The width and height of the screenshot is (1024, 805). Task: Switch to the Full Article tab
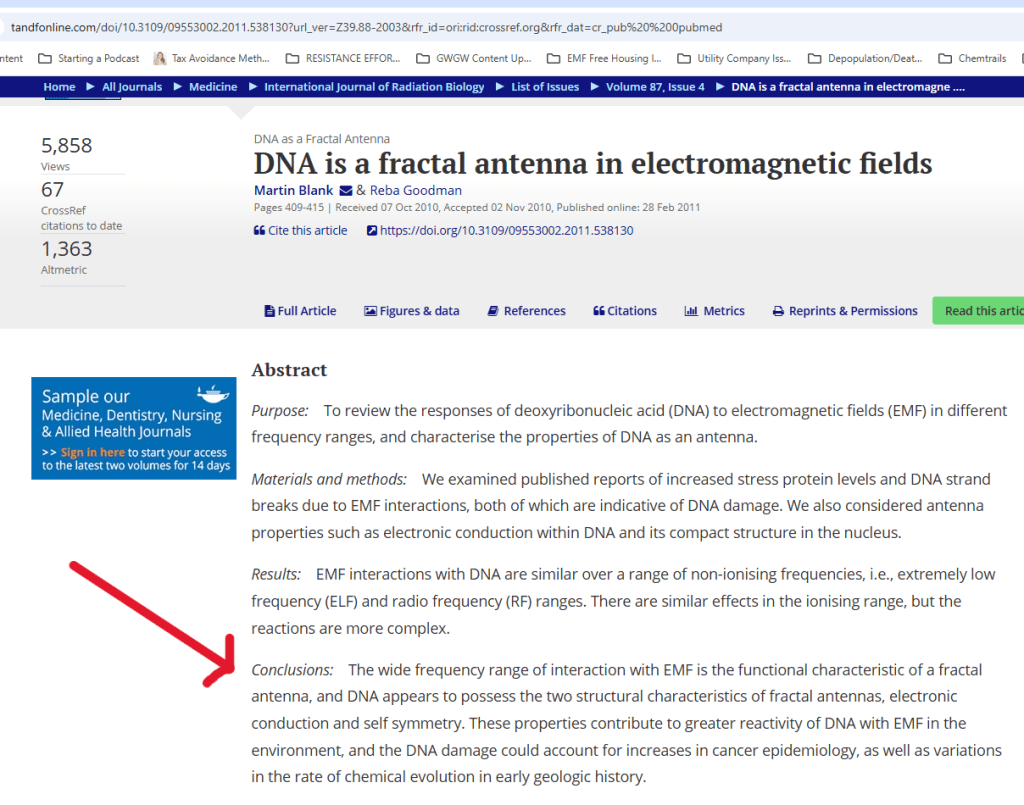pyautogui.click(x=300, y=311)
